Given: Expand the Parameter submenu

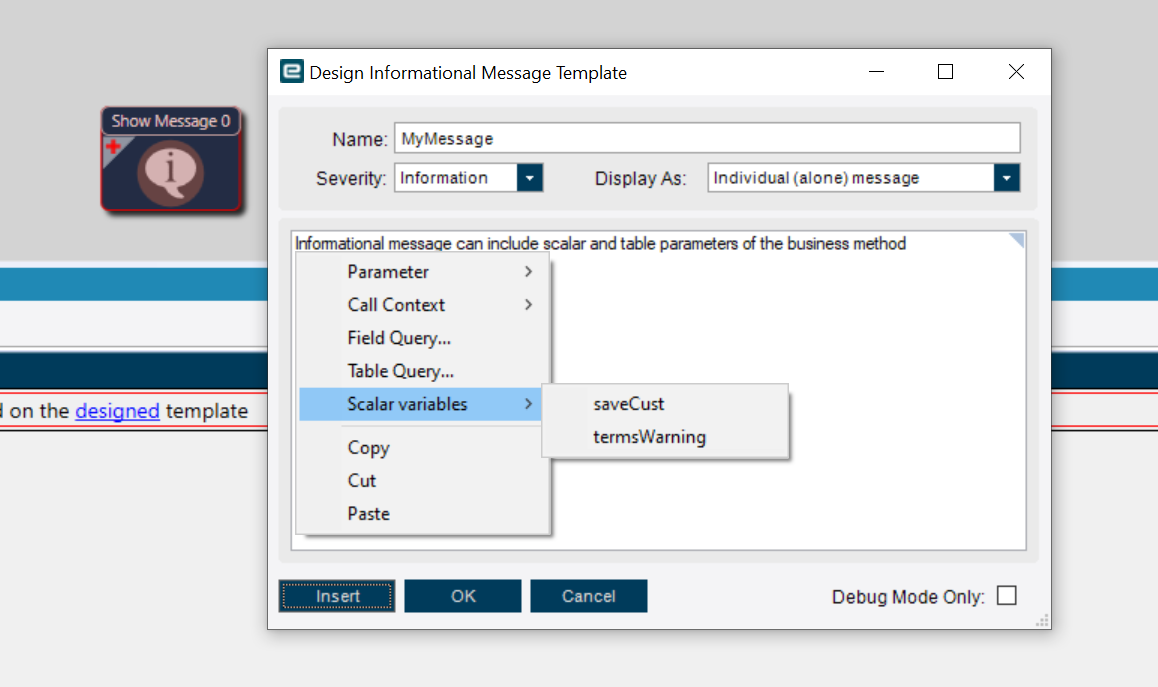Looking at the screenshot, I should [388, 271].
